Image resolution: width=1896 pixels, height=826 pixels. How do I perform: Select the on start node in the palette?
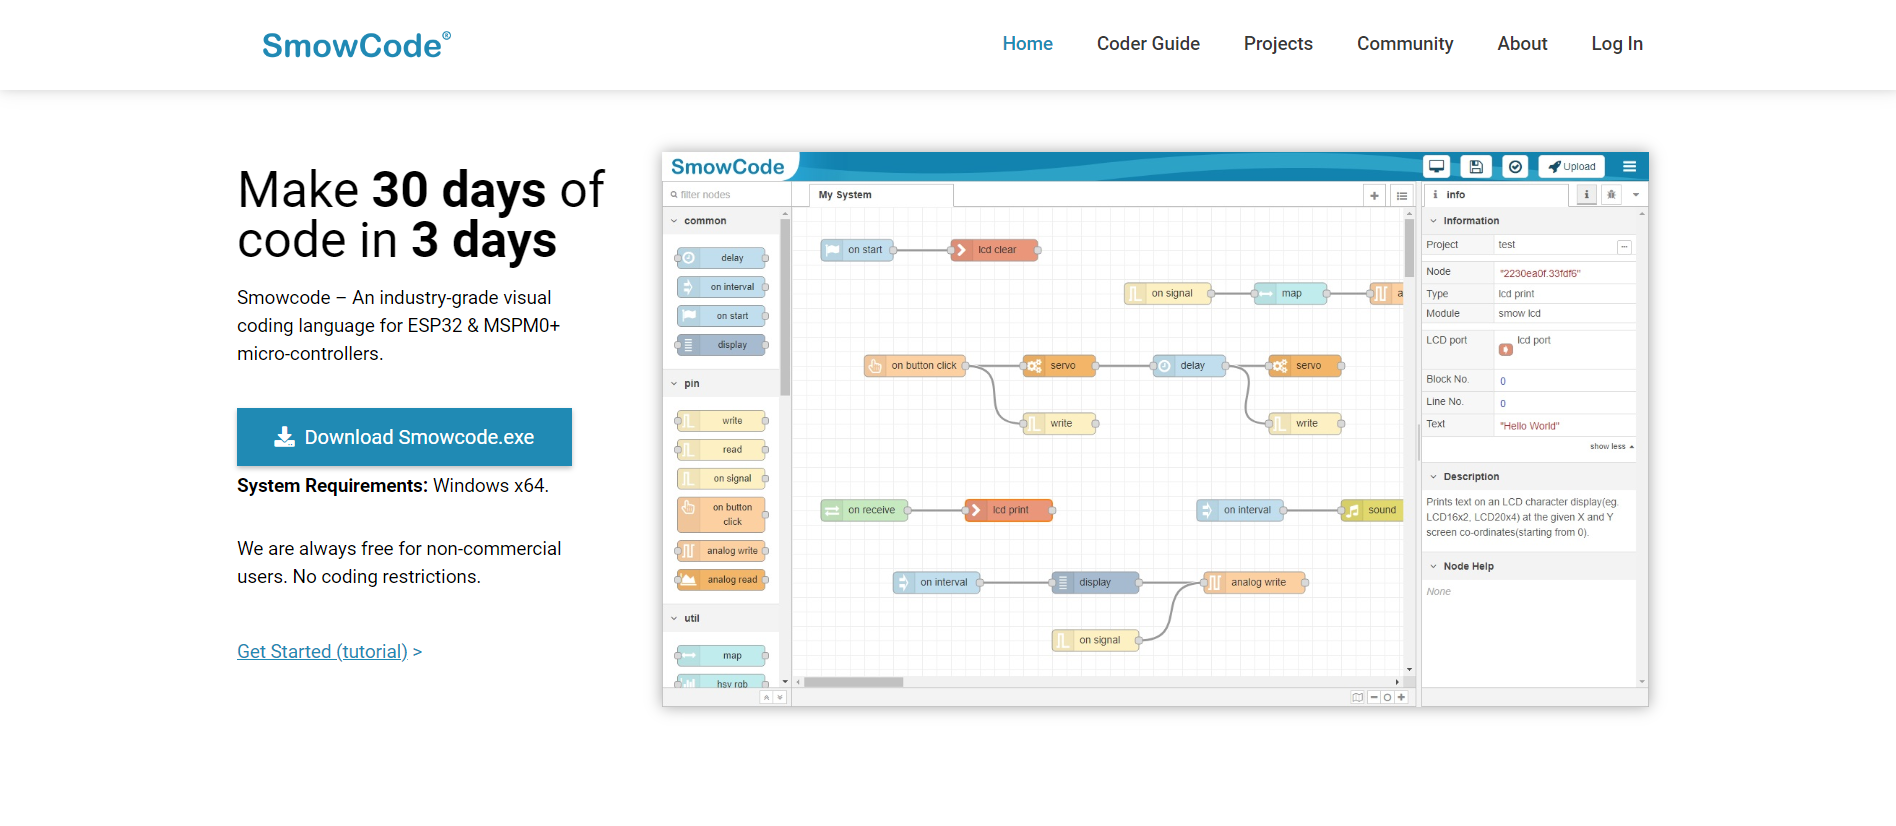click(x=722, y=316)
